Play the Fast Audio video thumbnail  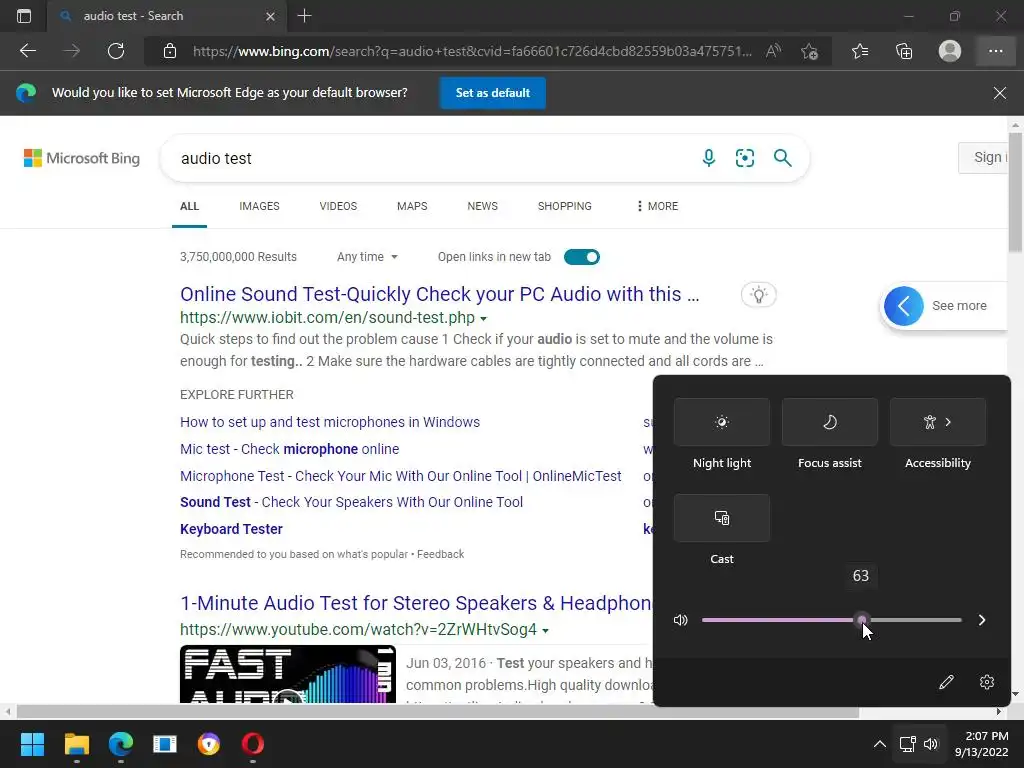coord(287,675)
